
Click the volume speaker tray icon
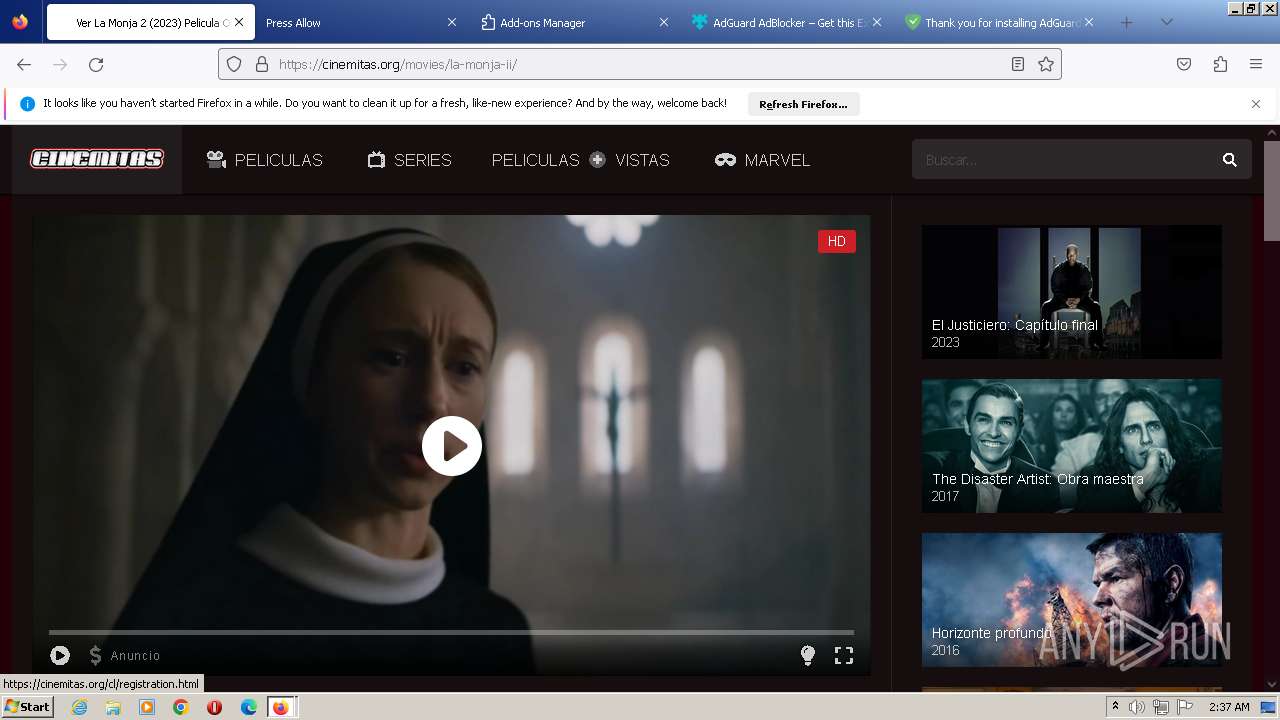[x=1137, y=707]
